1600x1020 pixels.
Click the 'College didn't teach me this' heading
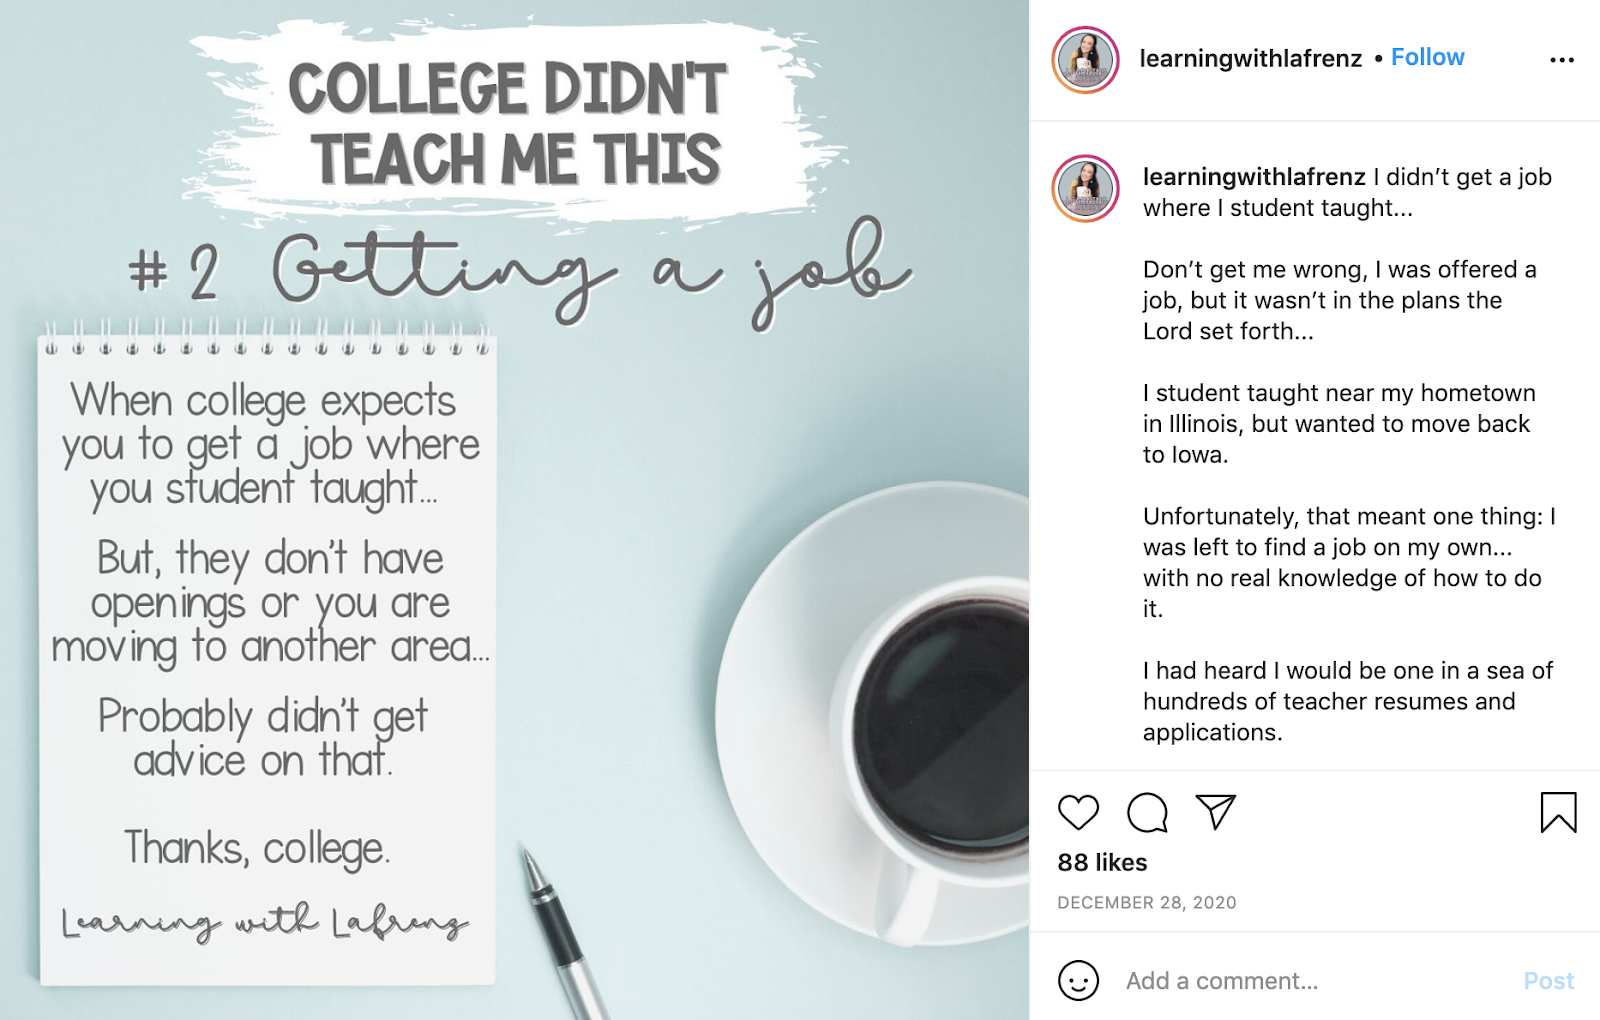[x=508, y=124]
